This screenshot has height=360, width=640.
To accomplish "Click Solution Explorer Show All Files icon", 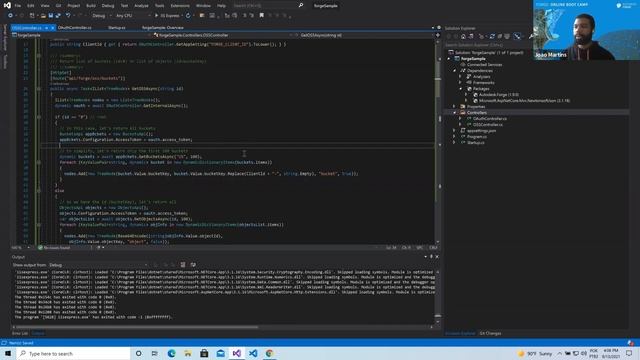I will click(x=507, y=36).
